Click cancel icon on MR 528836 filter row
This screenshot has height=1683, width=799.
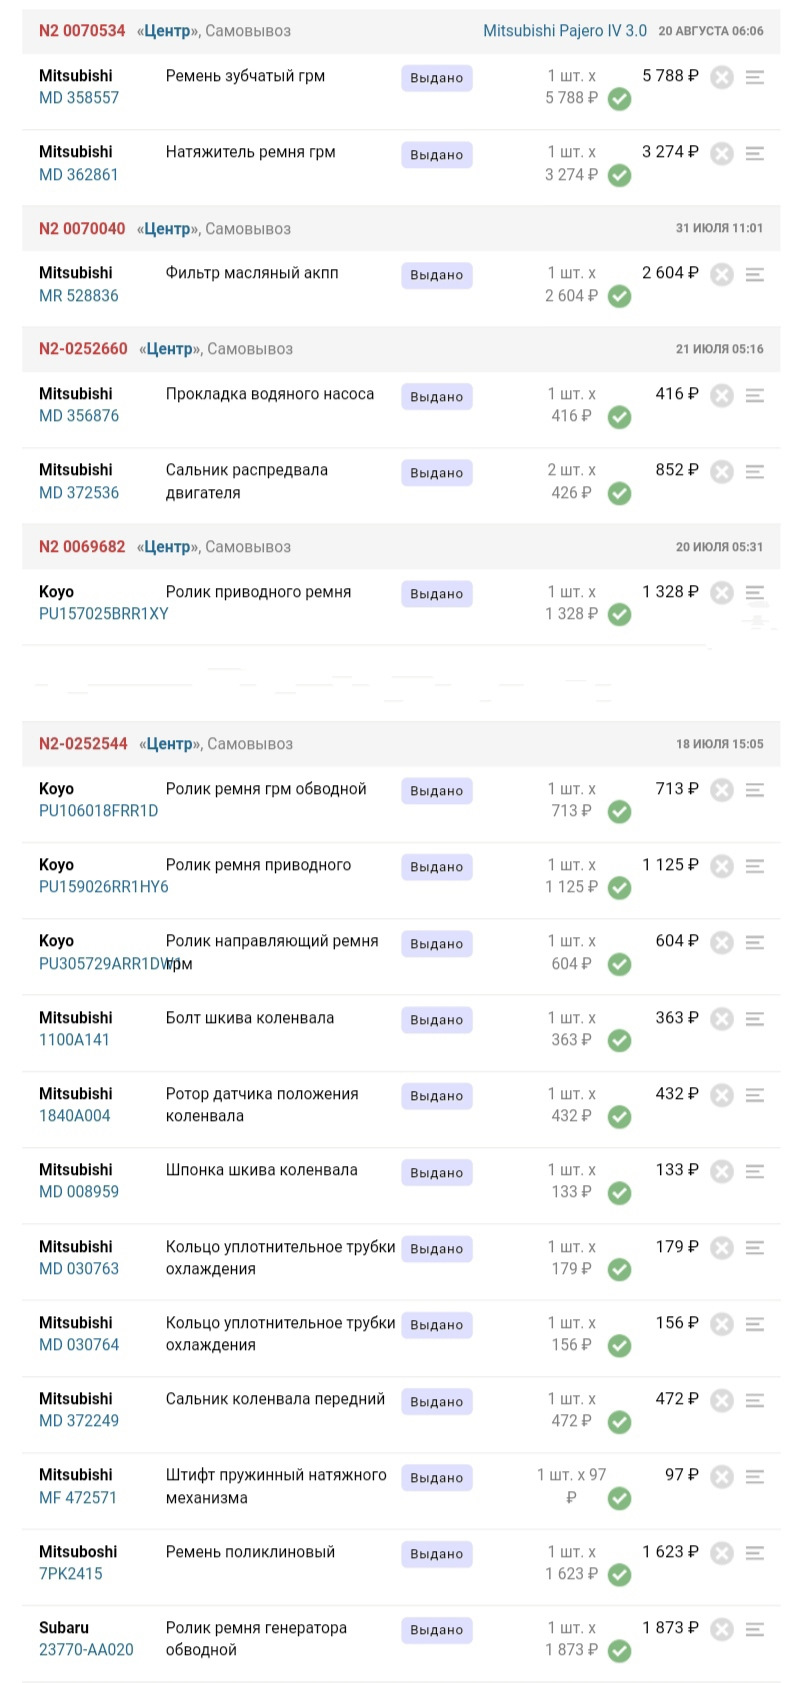tap(722, 274)
